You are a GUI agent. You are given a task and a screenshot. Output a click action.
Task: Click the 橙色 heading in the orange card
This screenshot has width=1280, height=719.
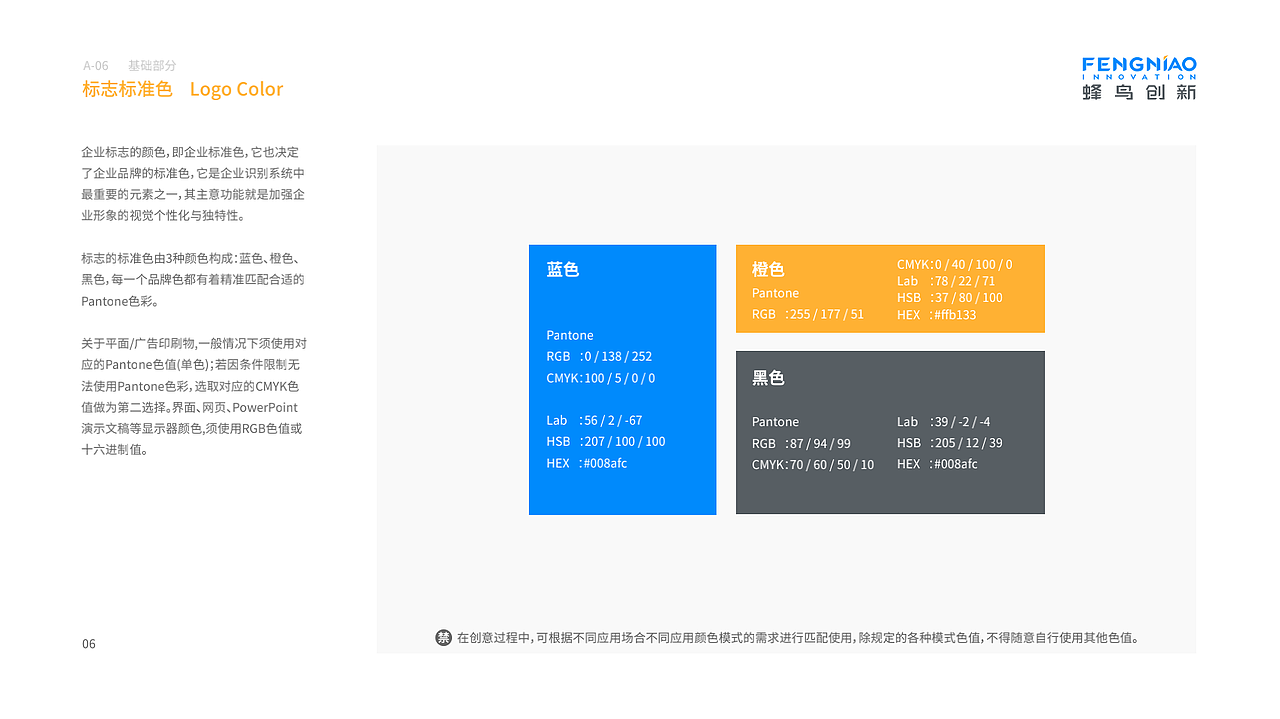click(768, 269)
